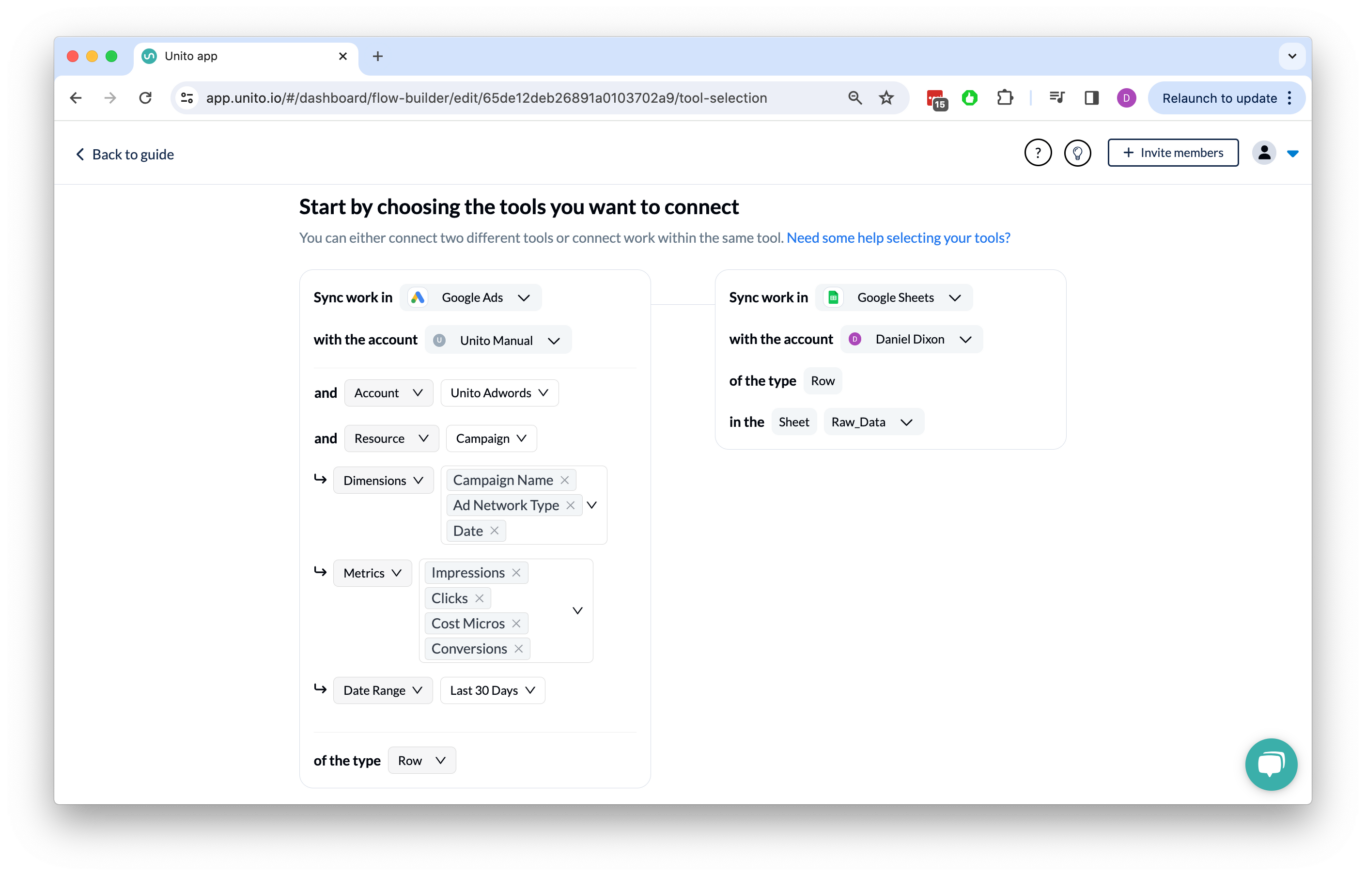Open the Metrics selector dropdown
Viewport: 1366px width, 876px height.
[x=373, y=573]
